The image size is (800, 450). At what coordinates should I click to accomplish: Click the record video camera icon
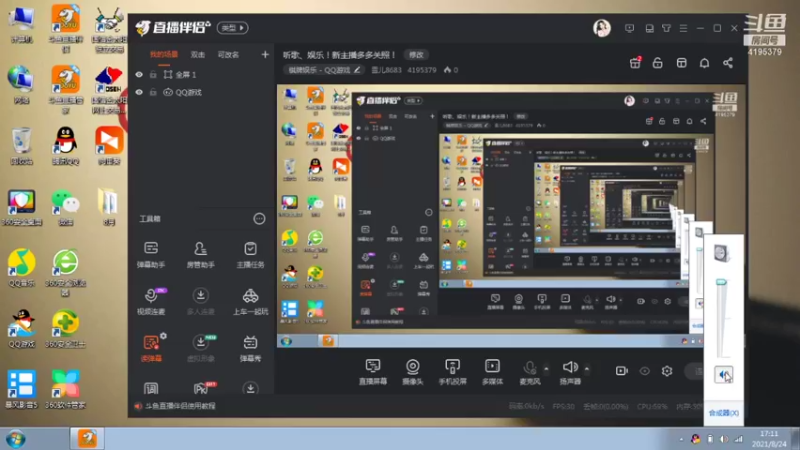621,371
